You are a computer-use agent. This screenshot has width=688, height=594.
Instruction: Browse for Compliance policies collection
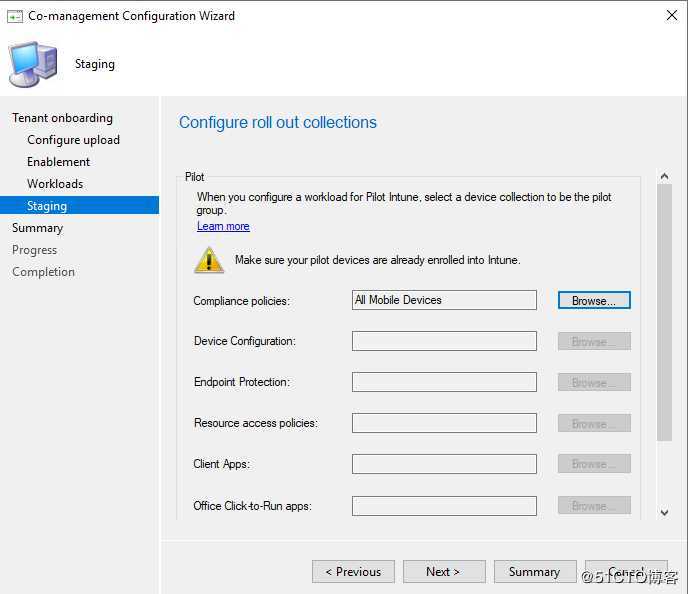tap(594, 301)
